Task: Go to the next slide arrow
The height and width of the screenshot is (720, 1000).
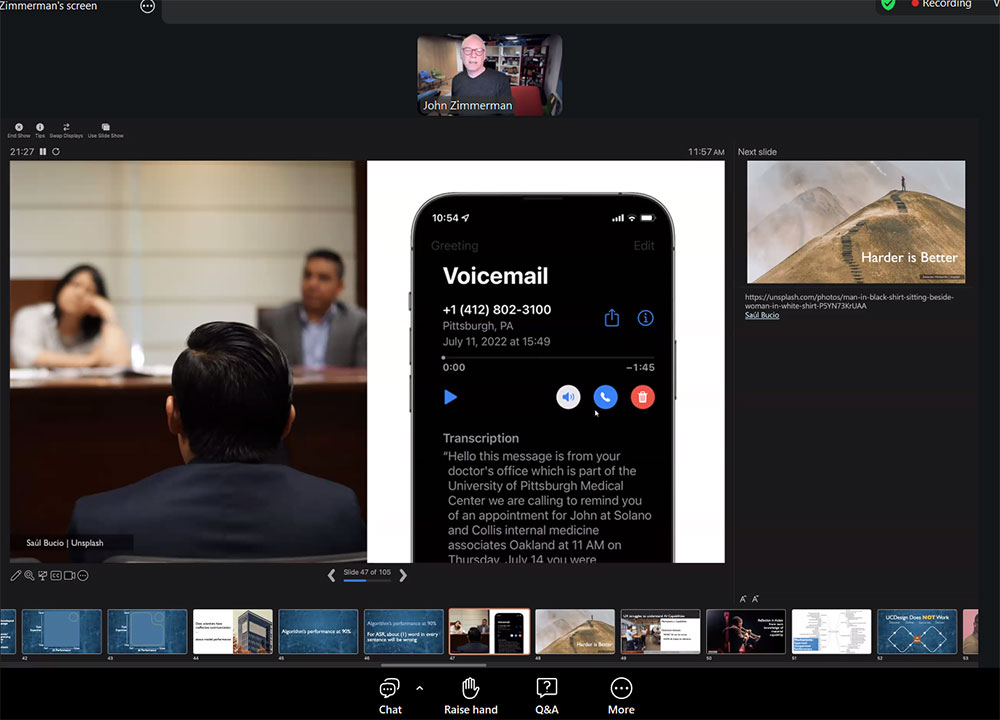Action: click(403, 575)
